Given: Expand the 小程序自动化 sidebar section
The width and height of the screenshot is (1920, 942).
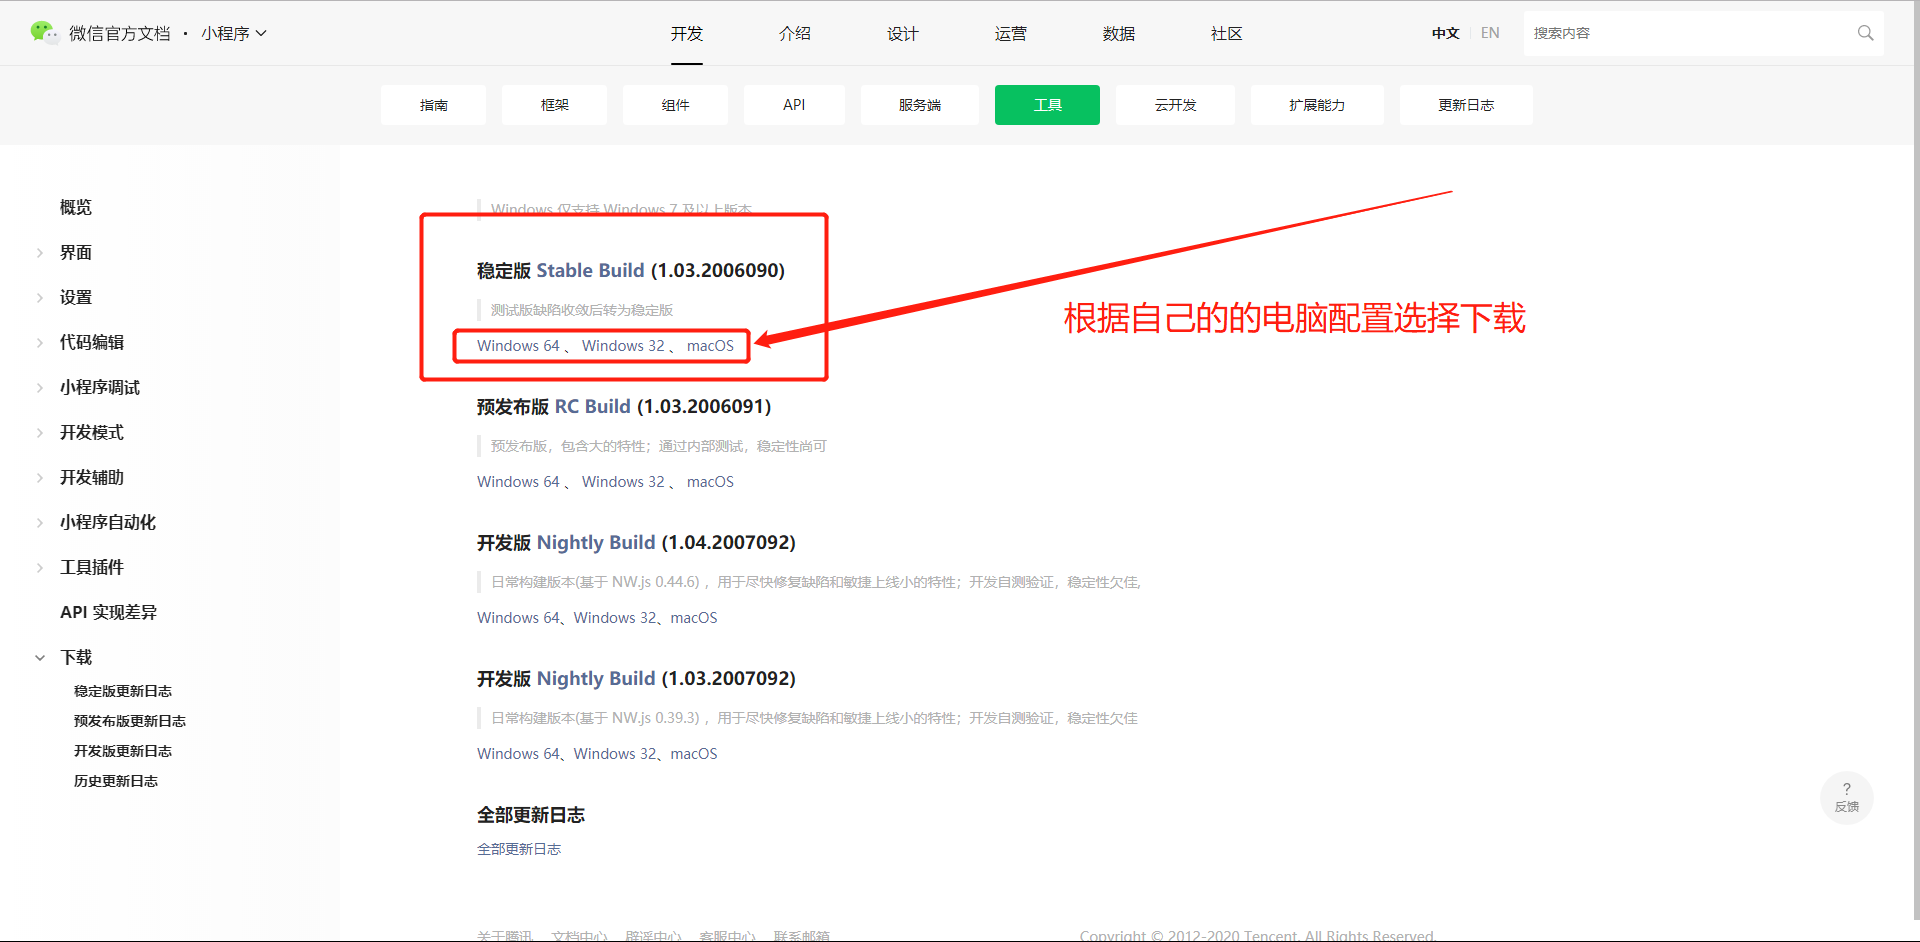Looking at the screenshot, I should coord(40,523).
